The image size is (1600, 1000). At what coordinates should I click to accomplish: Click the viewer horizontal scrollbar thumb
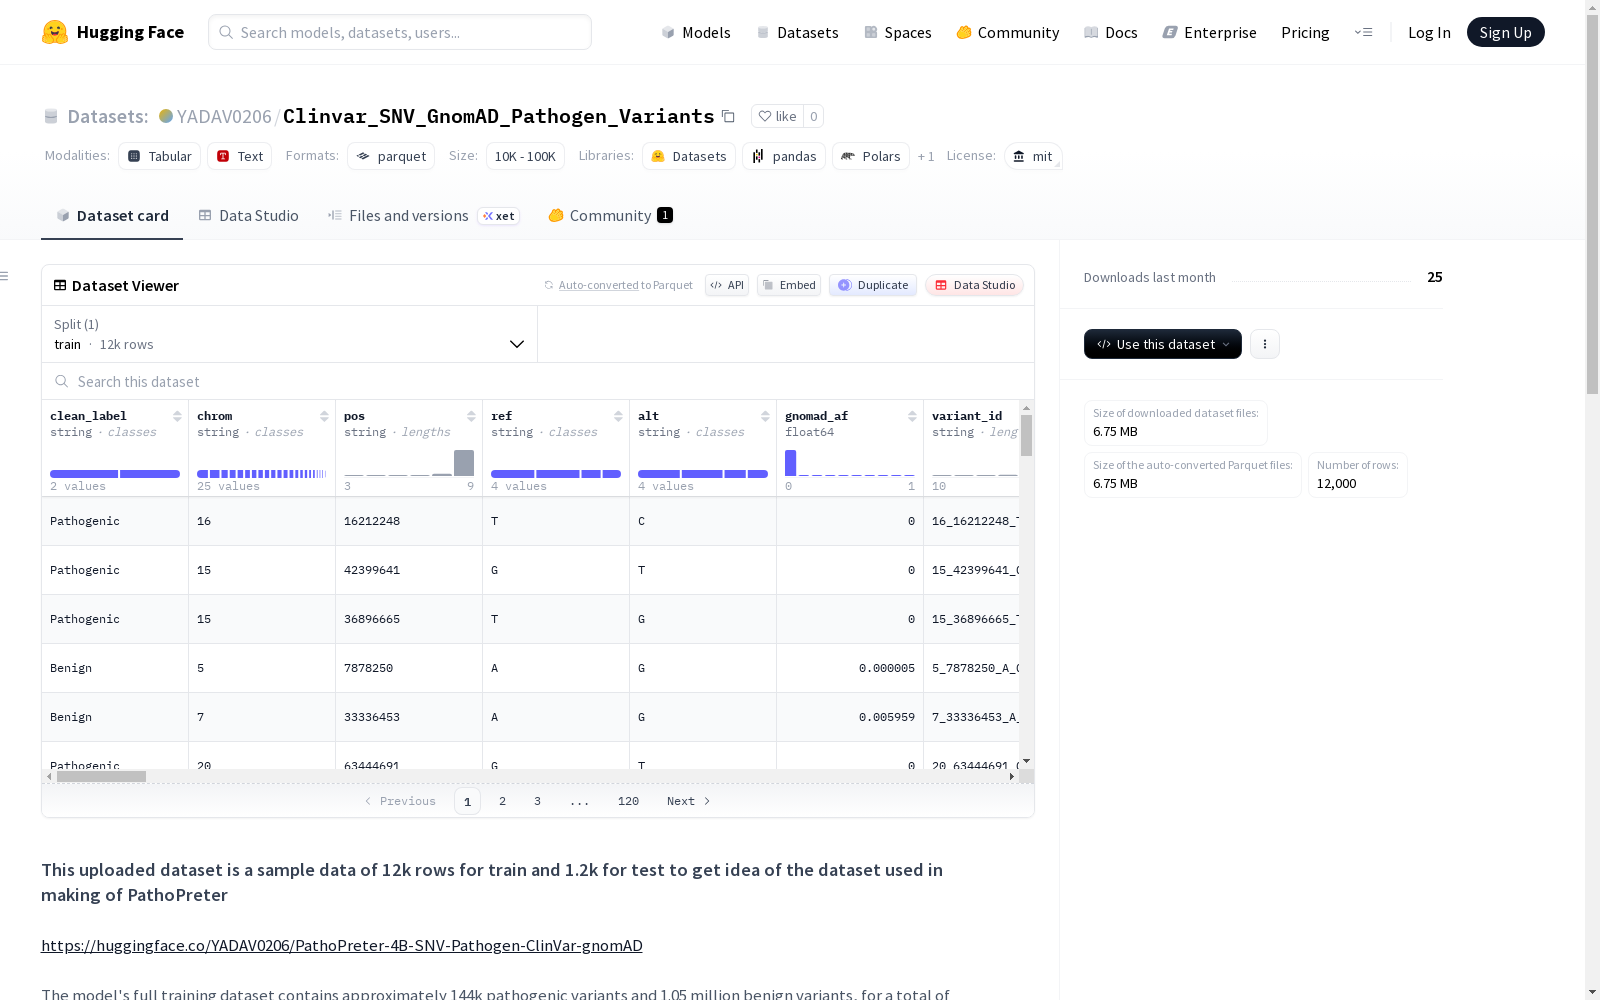click(x=101, y=776)
